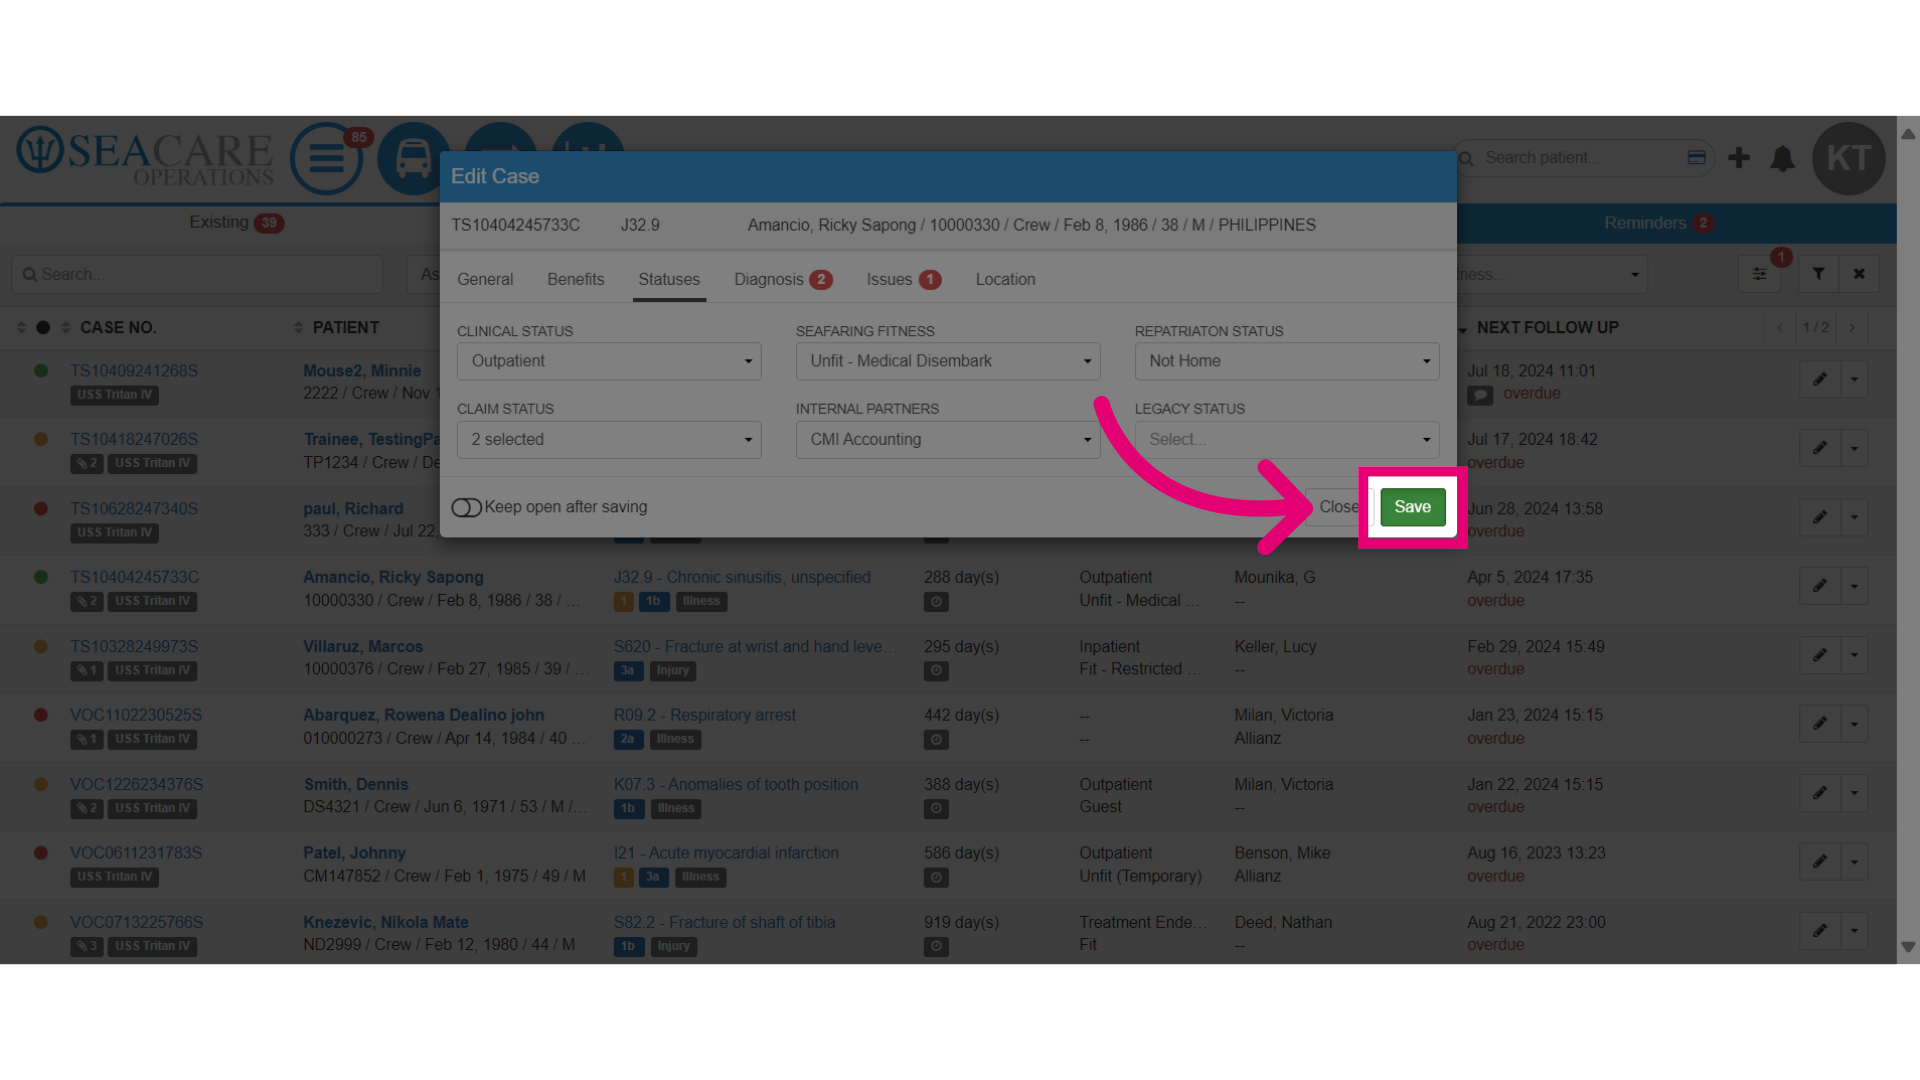Open case link TS10628247340S
Image resolution: width=1920 pixels, height=1080 pixels.
pos(134,509)
